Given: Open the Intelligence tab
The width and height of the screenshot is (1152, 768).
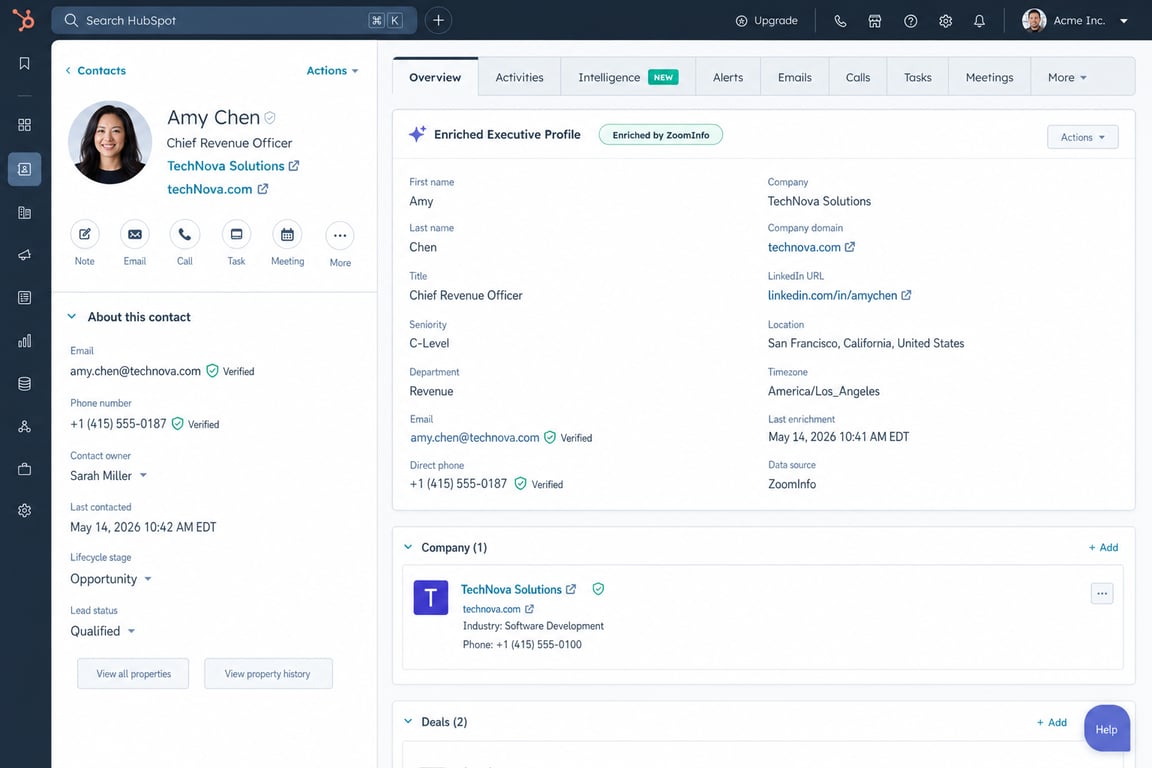Looking at the screenshot, I should [x=627, y=77].
